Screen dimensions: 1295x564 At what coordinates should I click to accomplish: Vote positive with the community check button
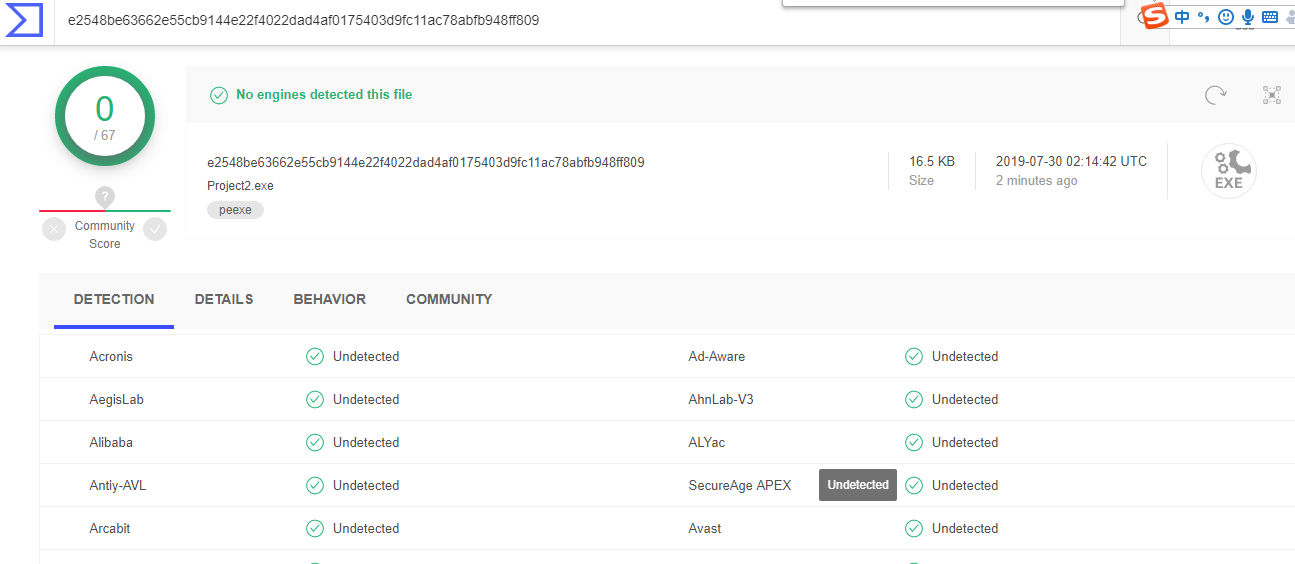(155, 229)
